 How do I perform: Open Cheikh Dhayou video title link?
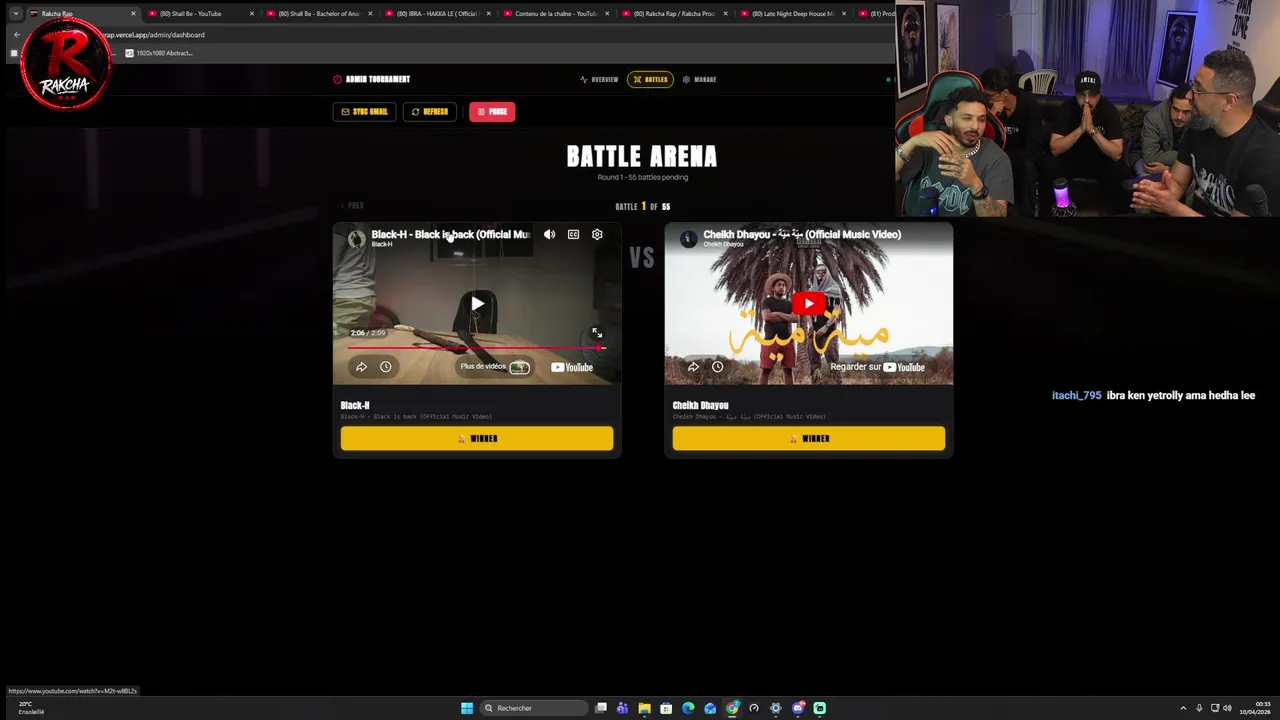click(802, 234)
